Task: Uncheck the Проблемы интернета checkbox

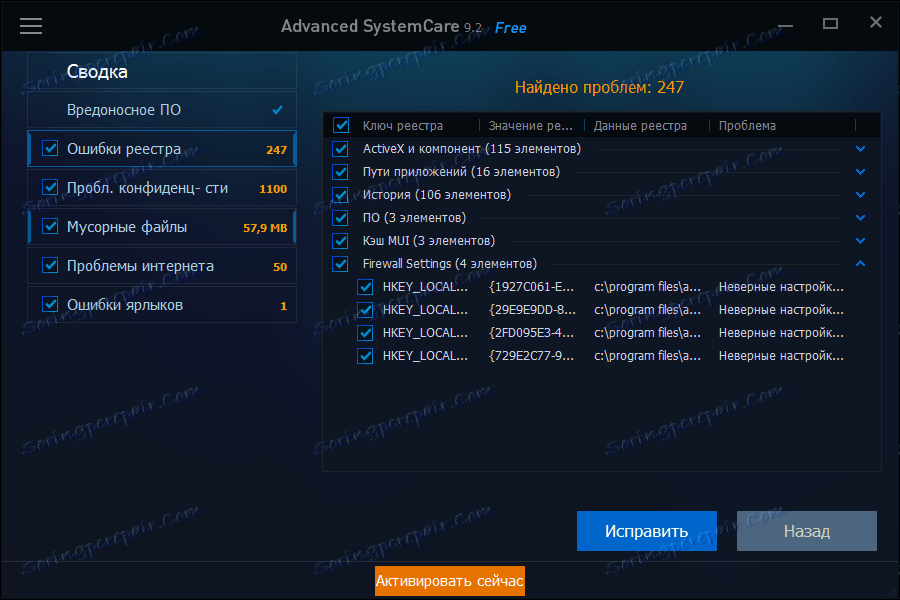Action: 51,266
